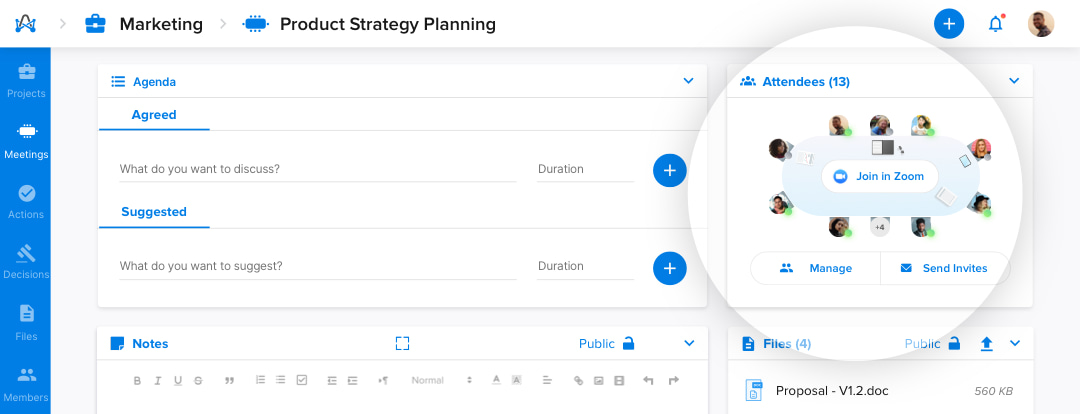Open the notifications bell
The height and width of the screenshot is (414, 1080).
[x=995, y=24]
